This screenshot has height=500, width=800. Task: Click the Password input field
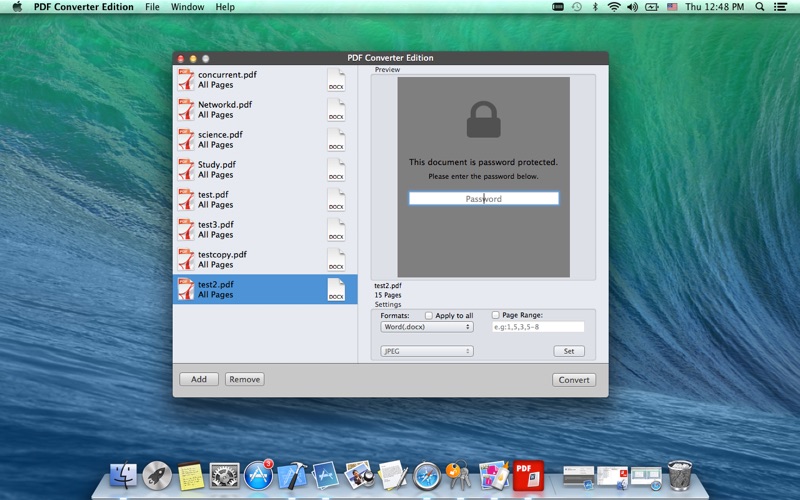pos(484,198)
